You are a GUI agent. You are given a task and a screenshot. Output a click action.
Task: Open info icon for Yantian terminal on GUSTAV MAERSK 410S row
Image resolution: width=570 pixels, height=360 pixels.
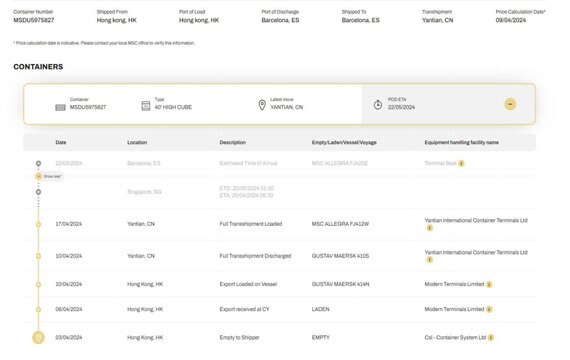tap(429, 260)
